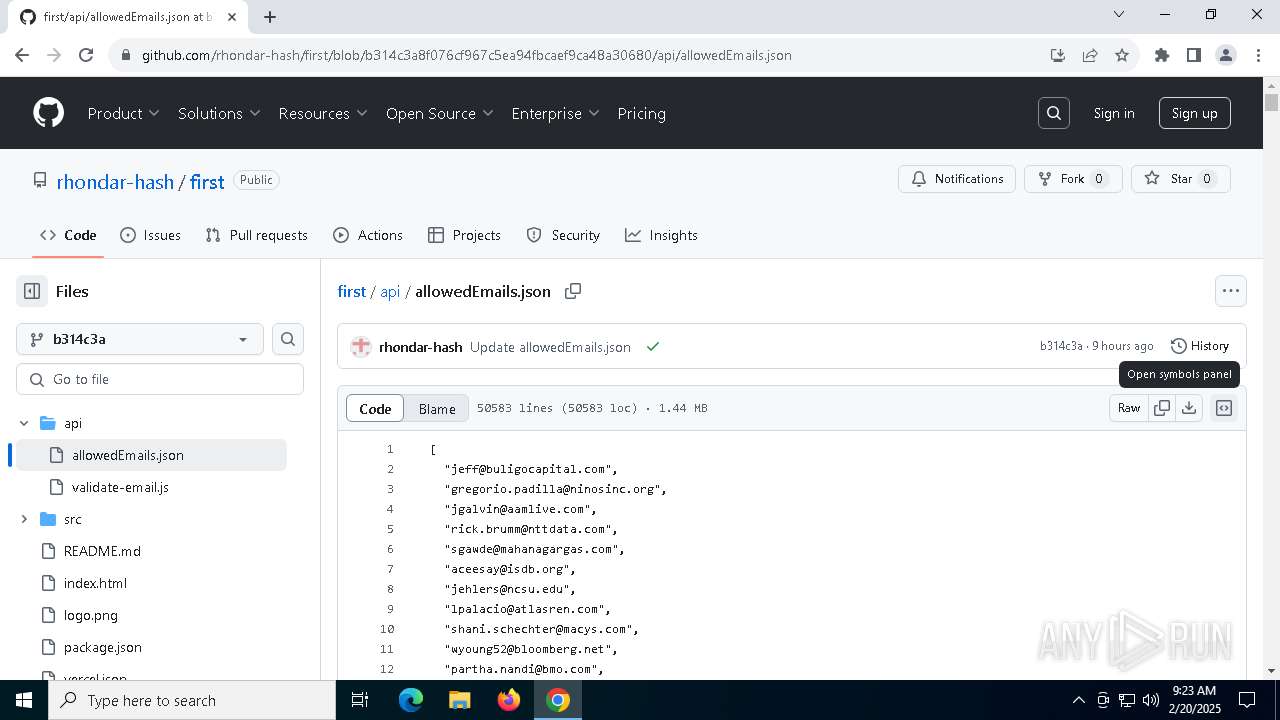Click the Pricing link
This screenshot has width=1280, height=720.
click(642, 113)
